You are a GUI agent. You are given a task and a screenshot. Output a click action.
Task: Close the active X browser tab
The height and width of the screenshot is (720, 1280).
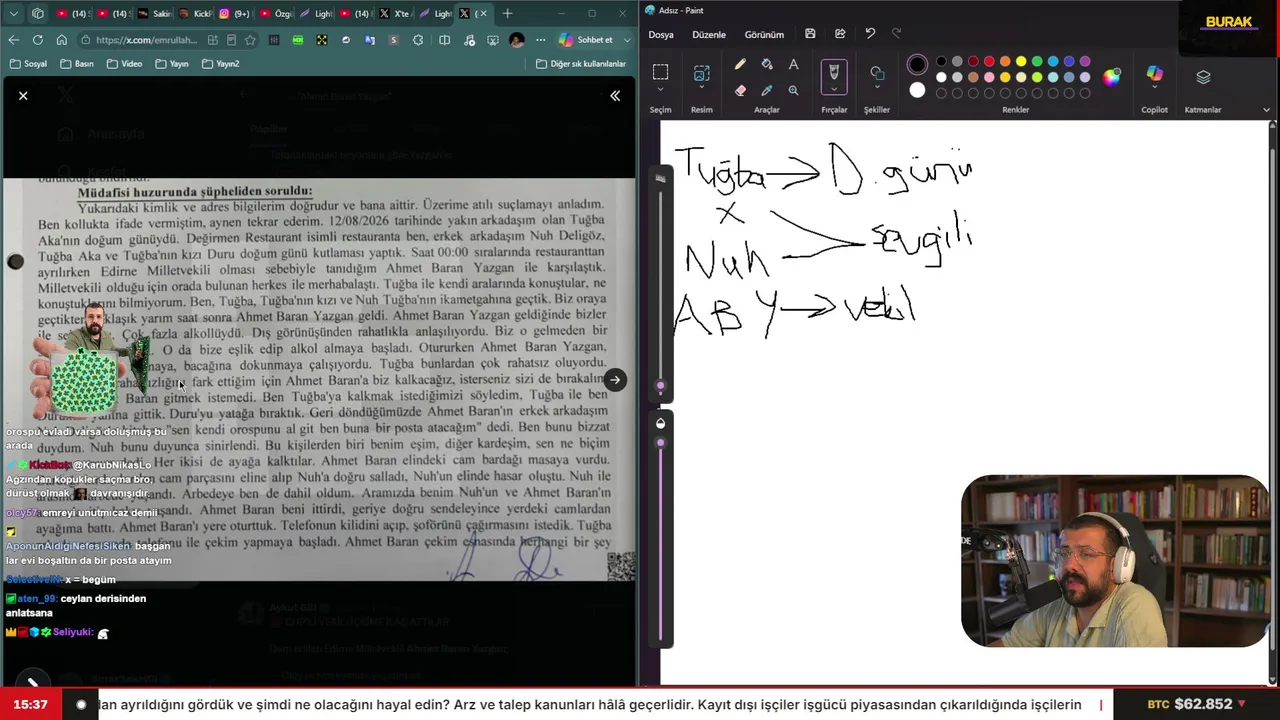point(482,13)
